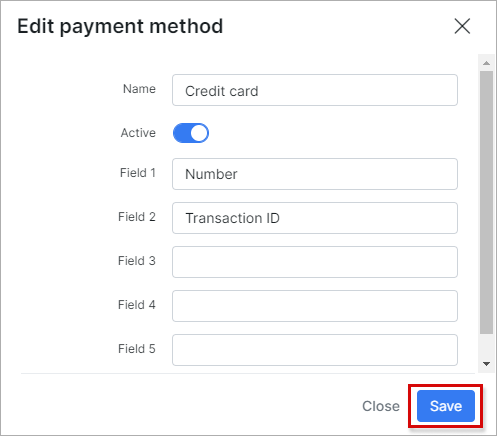Focus the empty Field 4 text box
Screen dimensions: 497x436
315,306
